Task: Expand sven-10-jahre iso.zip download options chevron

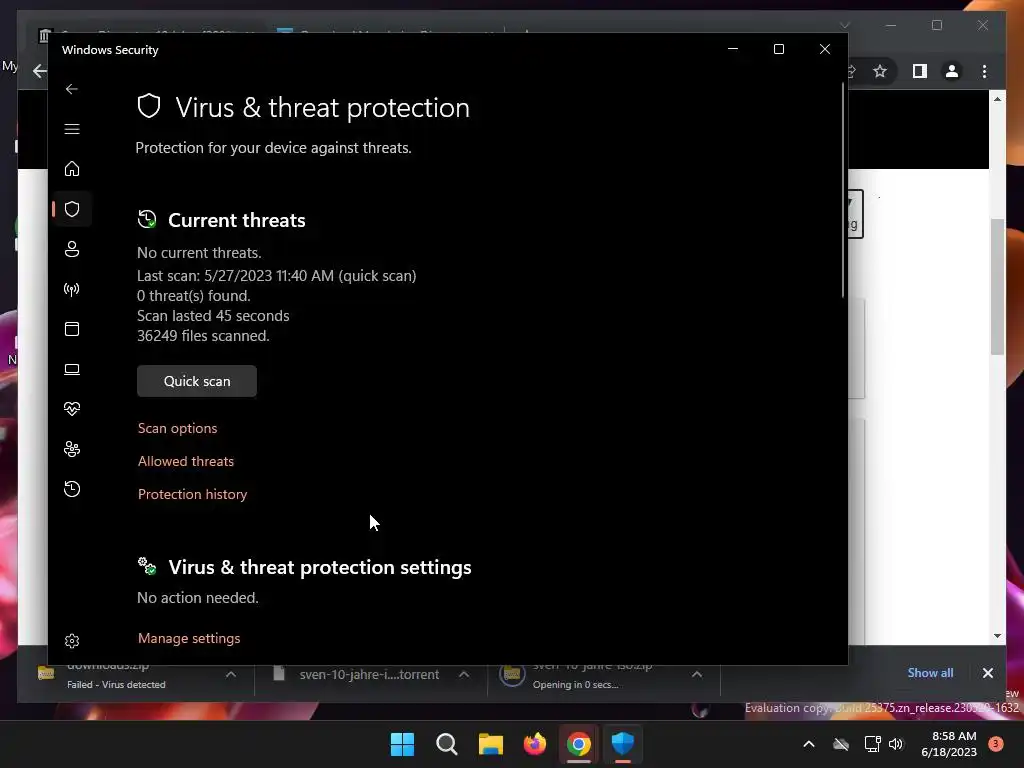Action: coord(697,675)
